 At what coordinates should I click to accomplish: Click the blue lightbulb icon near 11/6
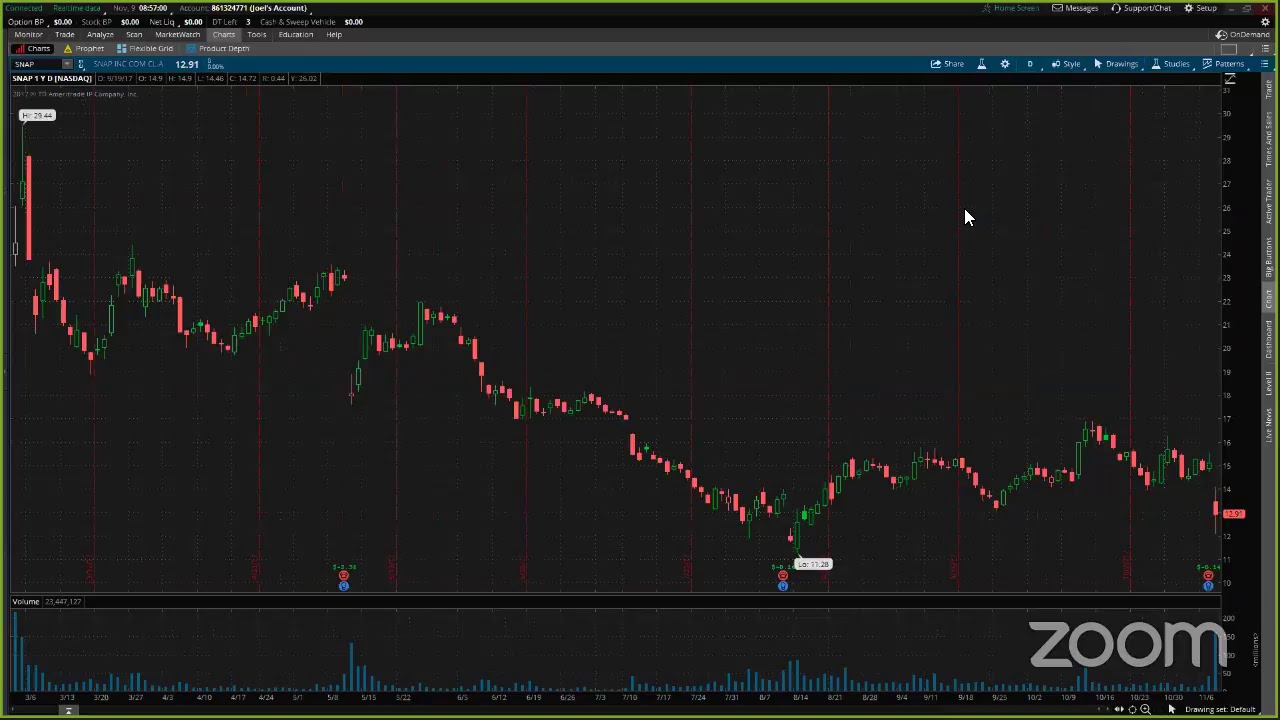(1208, 586)
